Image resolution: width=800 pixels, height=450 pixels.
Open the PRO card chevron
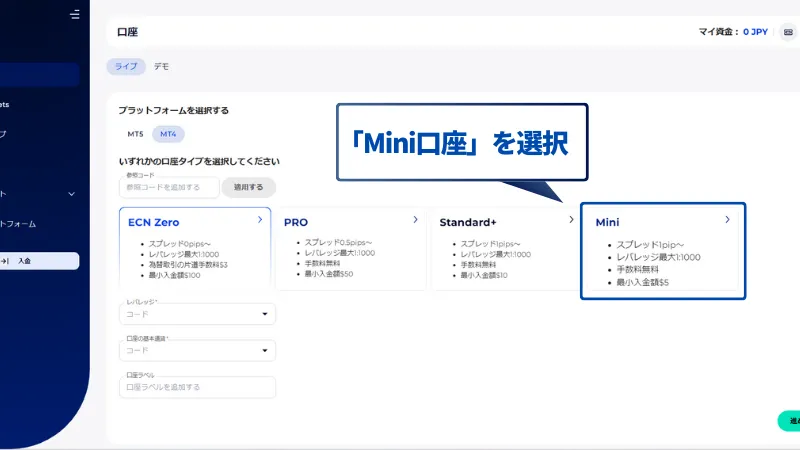coord(415,219)
